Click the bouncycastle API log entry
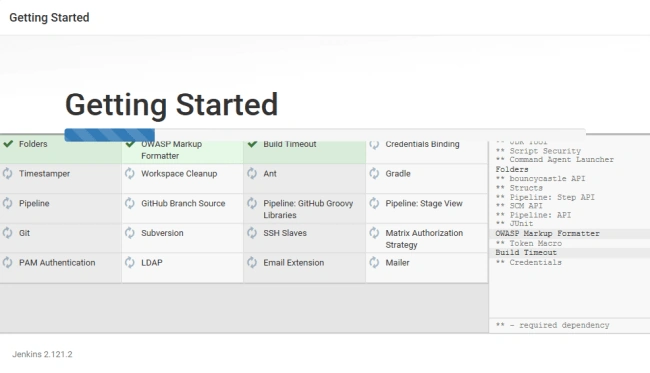 pyautogui.click(x=541, y=179)
